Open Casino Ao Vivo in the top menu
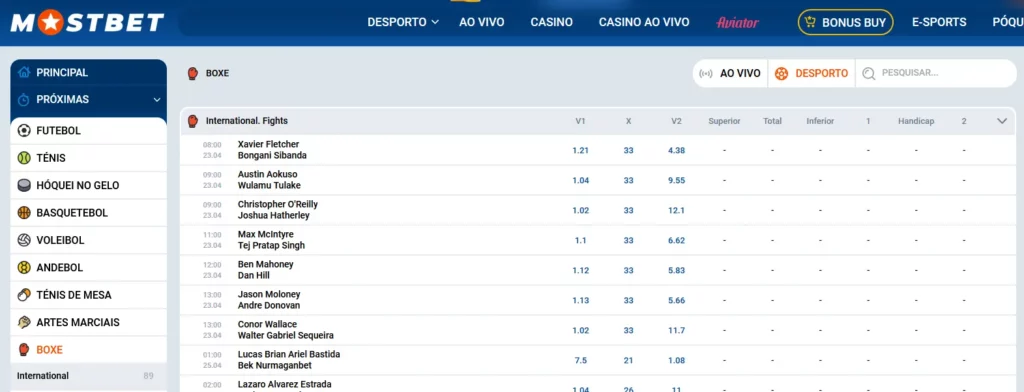This screenshot has height=392, width=1024. point(644,22)
